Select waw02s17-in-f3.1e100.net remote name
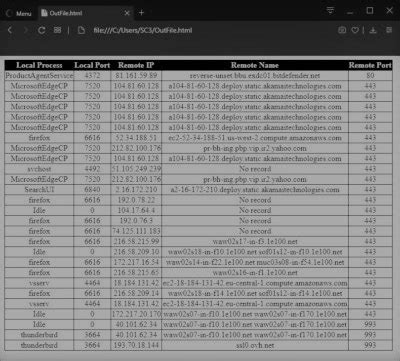Screen dimensions: 400x361 coord(255,241)
